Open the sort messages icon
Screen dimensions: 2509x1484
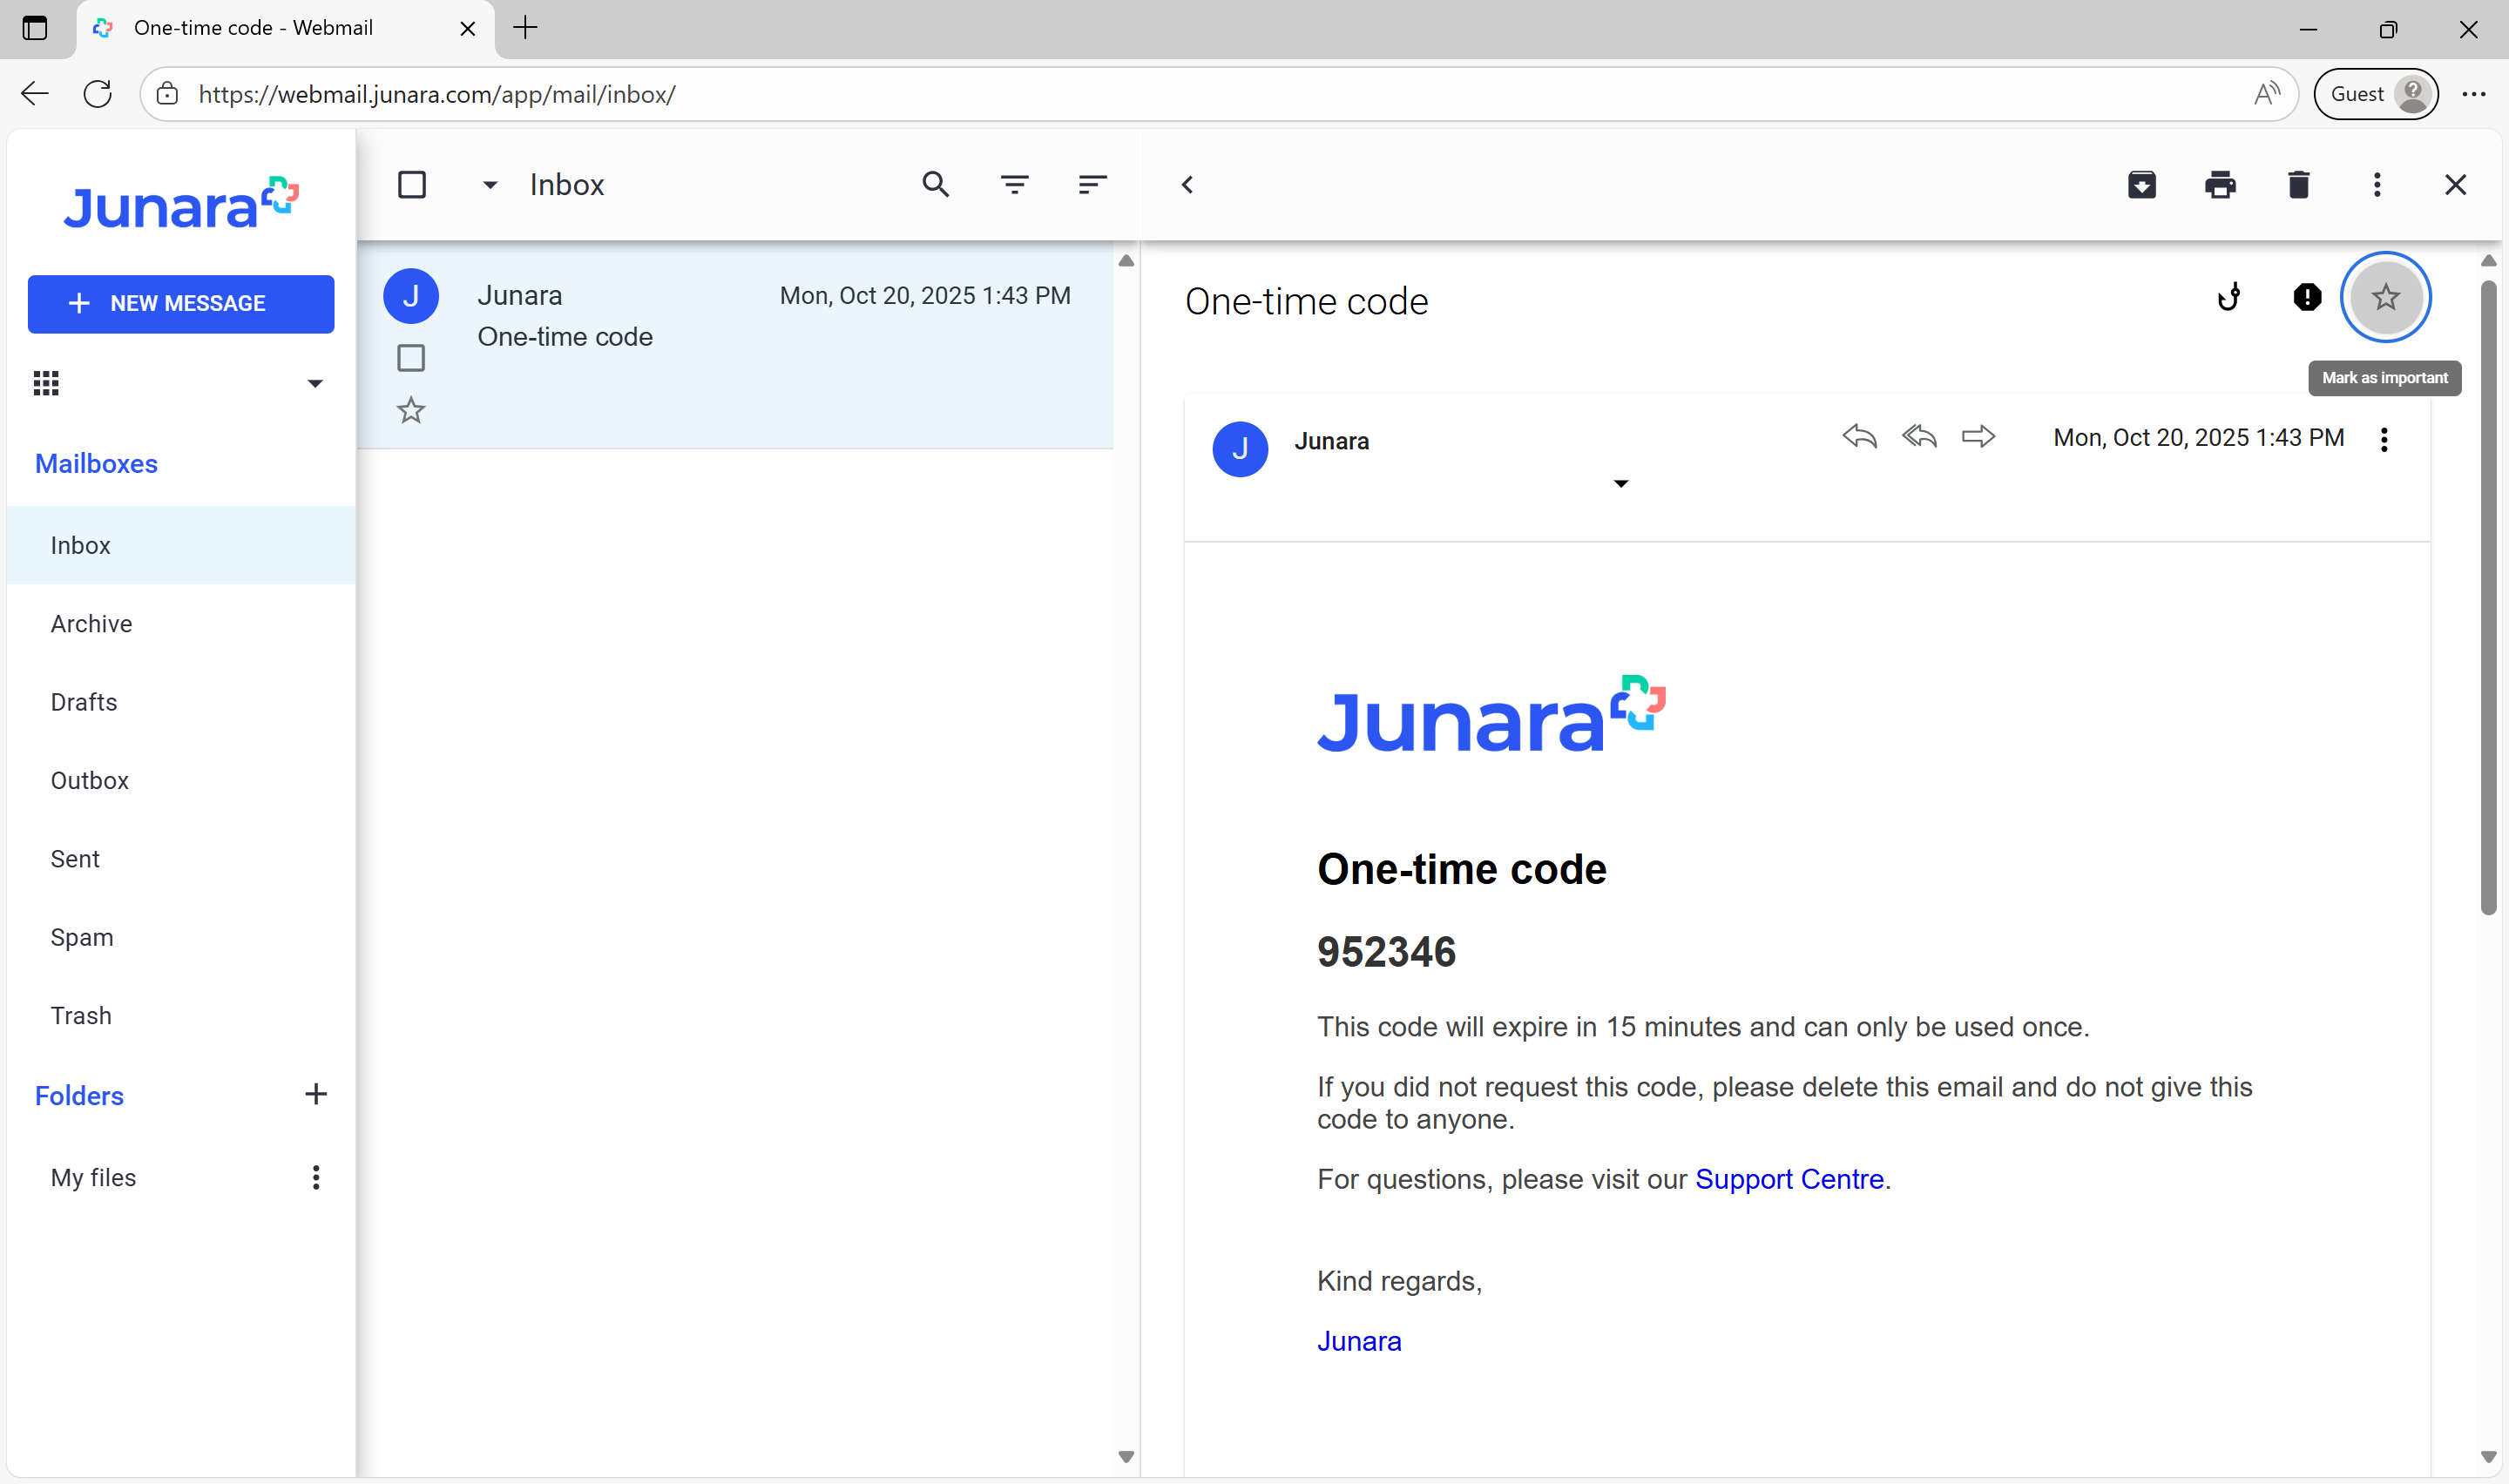tap(1092, 185)
